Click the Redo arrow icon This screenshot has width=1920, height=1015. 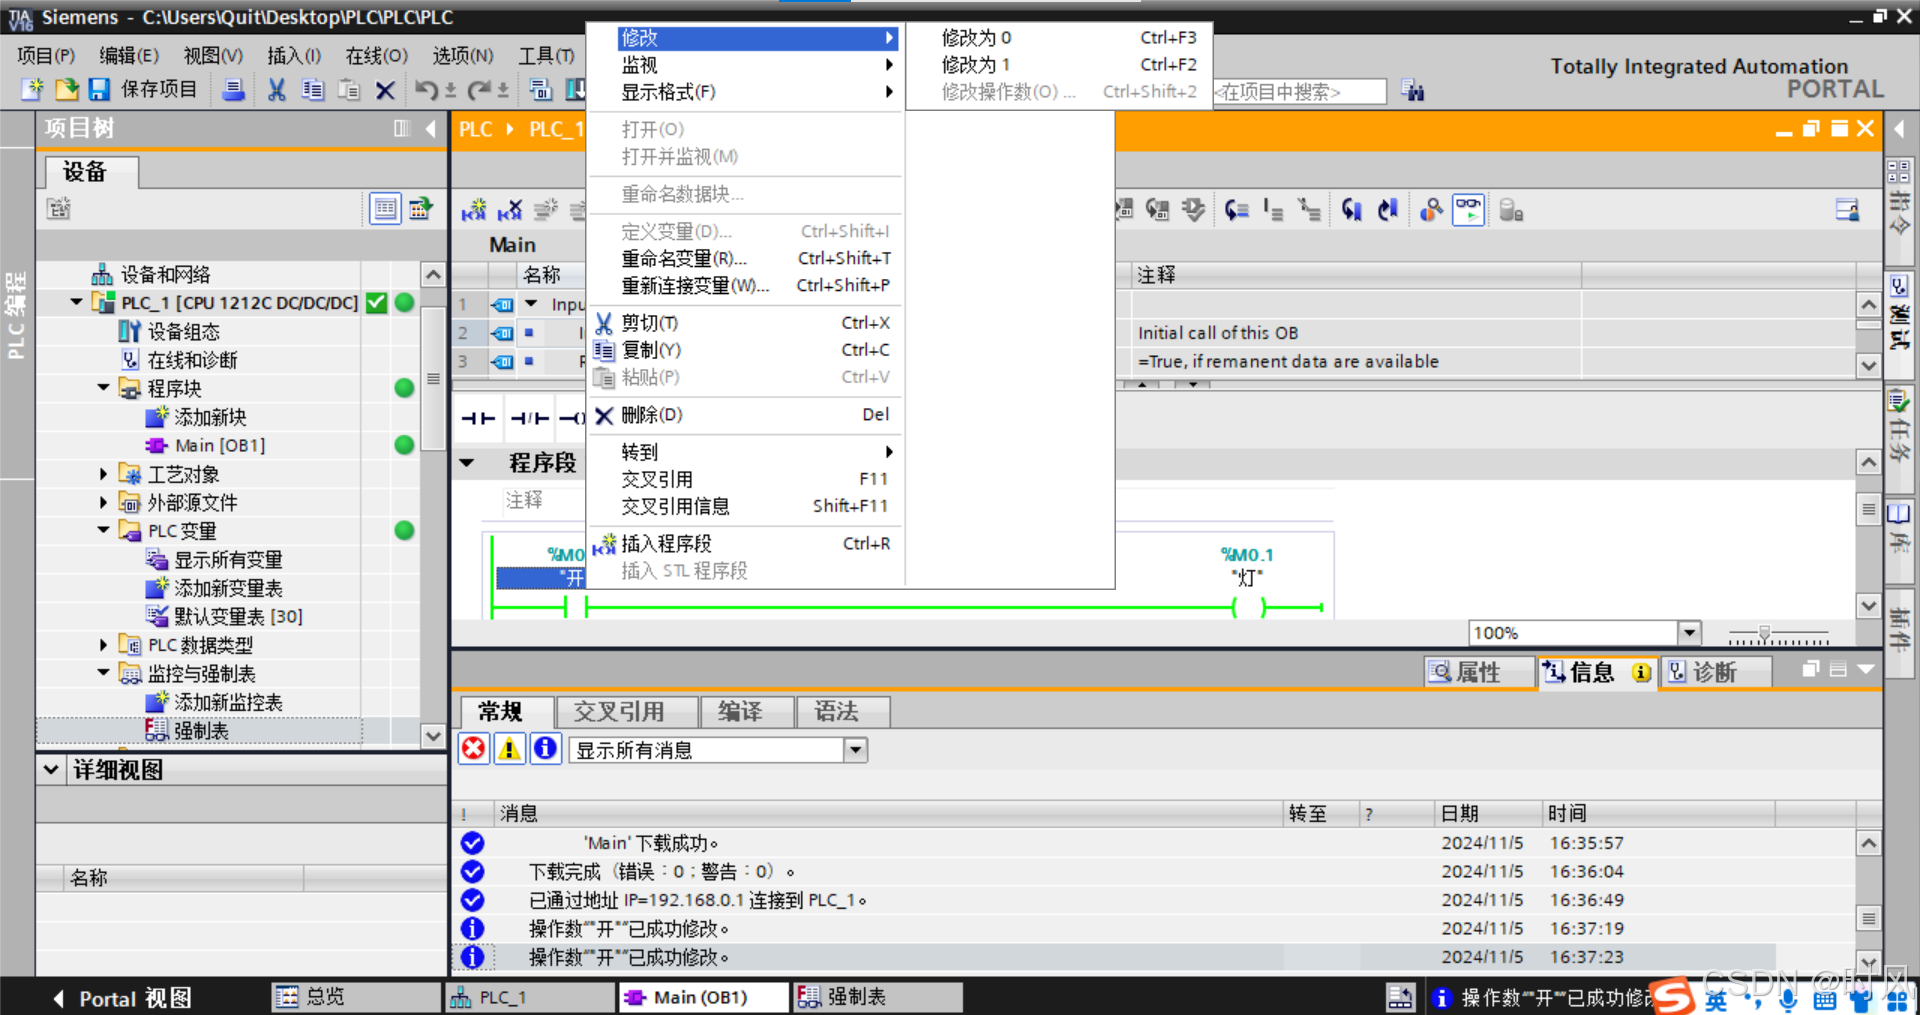pos(479,90)
